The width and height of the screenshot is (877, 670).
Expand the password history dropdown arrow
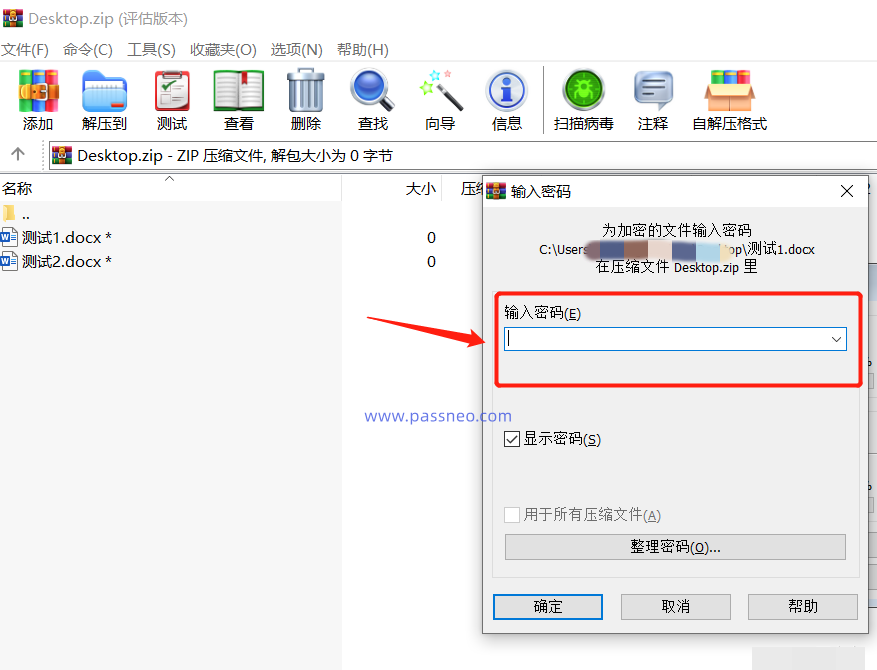[836, 339]
